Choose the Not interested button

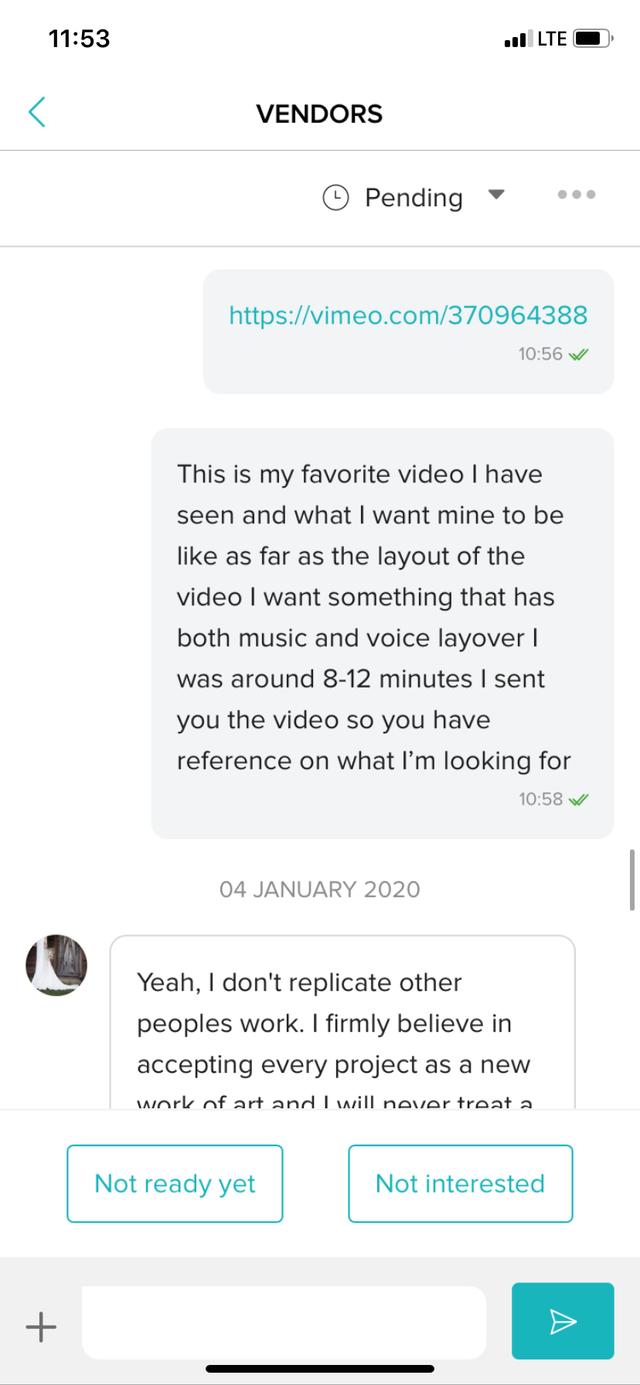[460, 1184]
